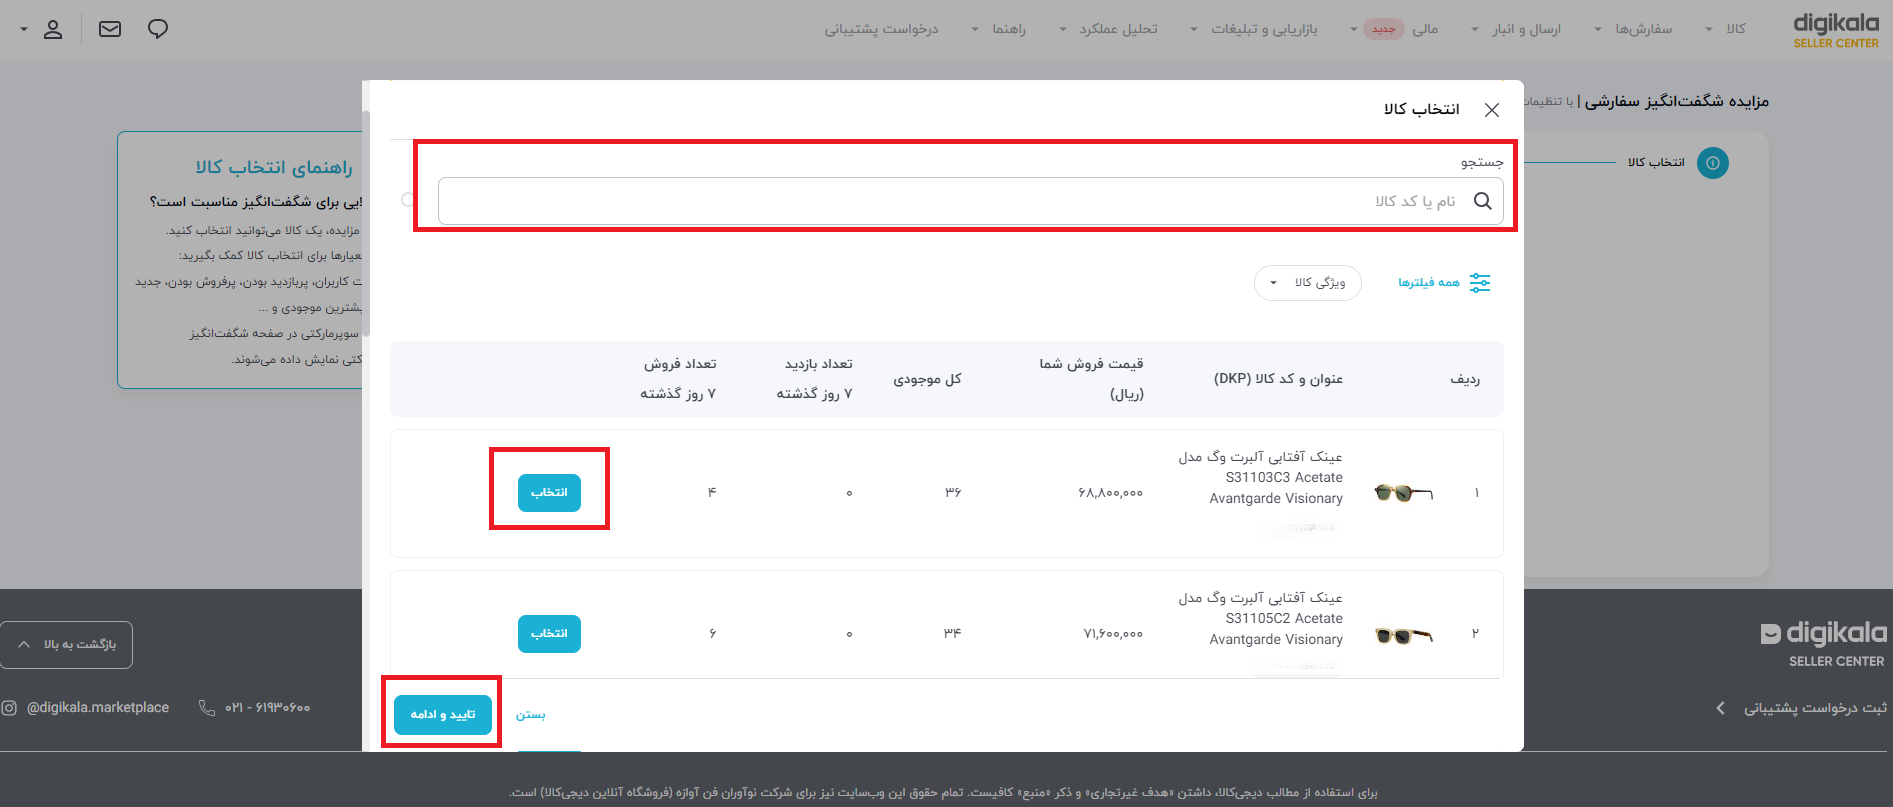This screenshot has width=1893, height=807.
Task: Click the تعداد بازدید column header
Action: click(815, 378)
